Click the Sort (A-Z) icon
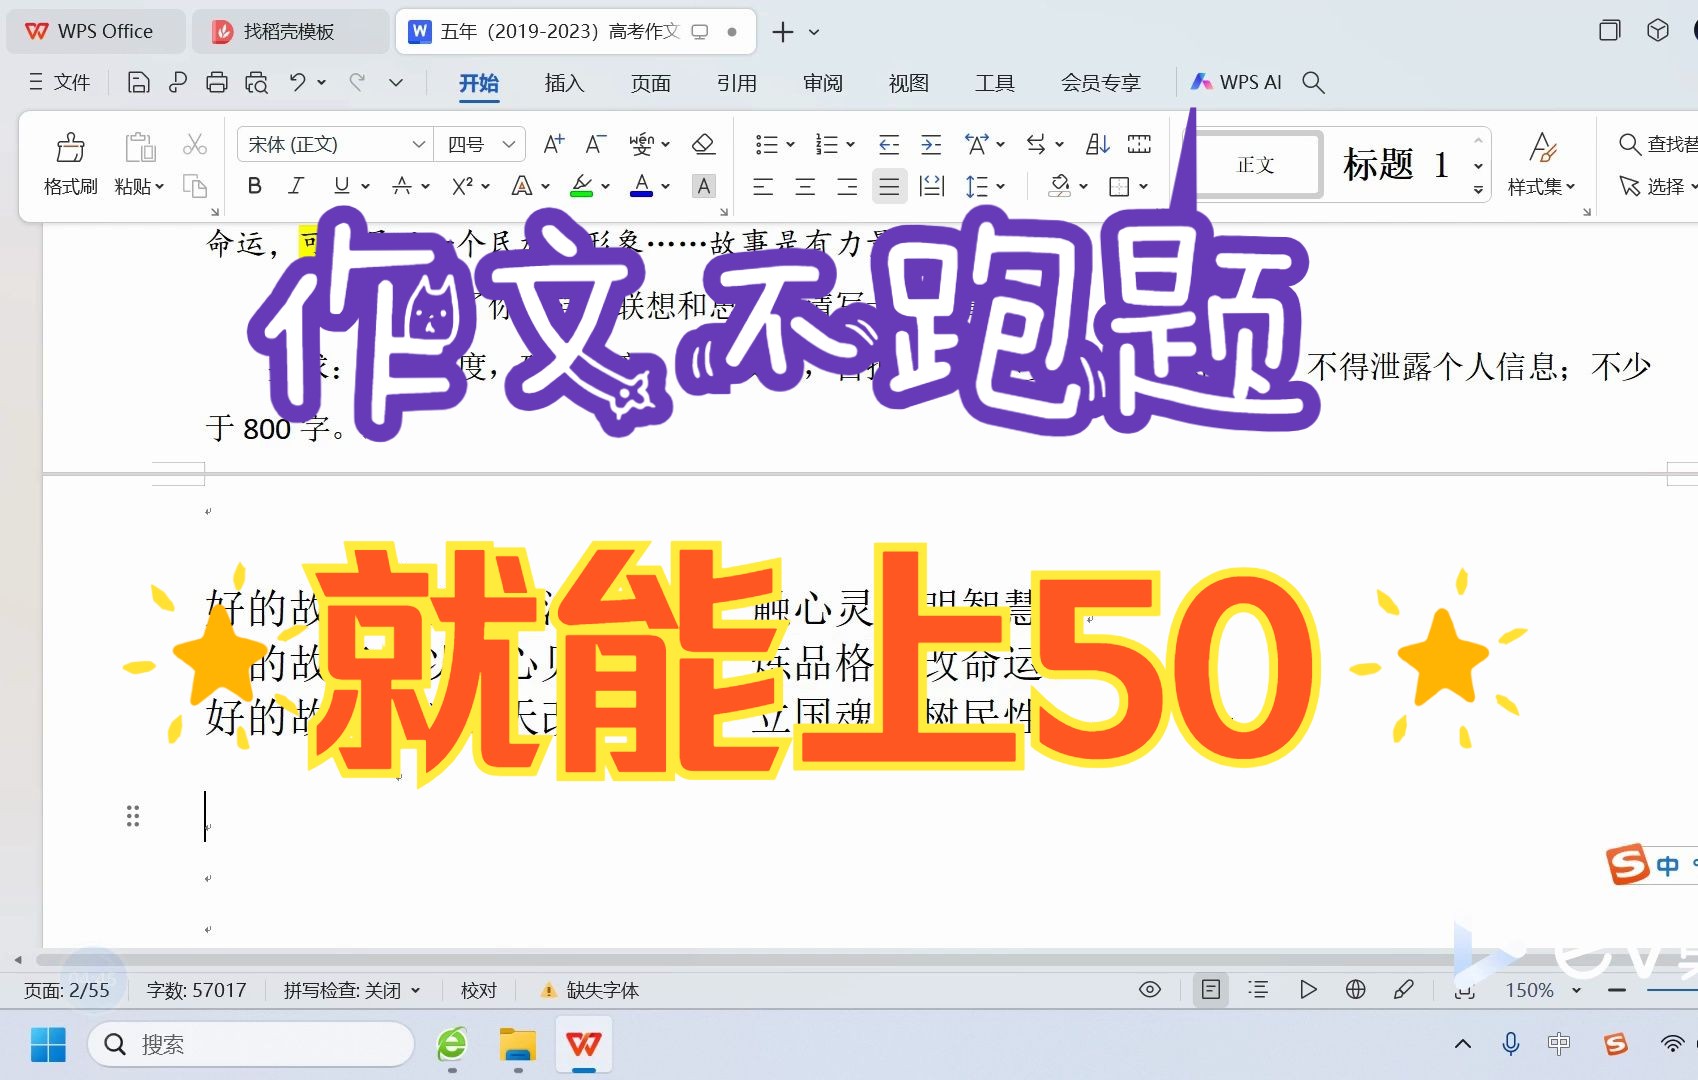This screenshot has height=1080, width=1698. (1097, 145)
